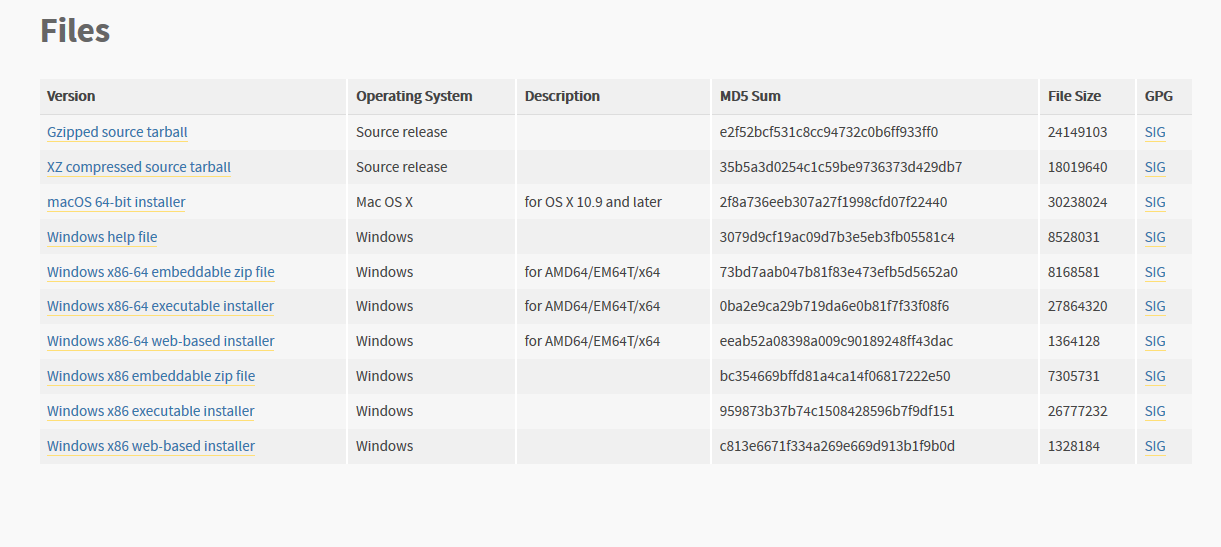This screenshot has height=547, width=1221.
Task: Click the Files section heading
Action: click(75, 31)
